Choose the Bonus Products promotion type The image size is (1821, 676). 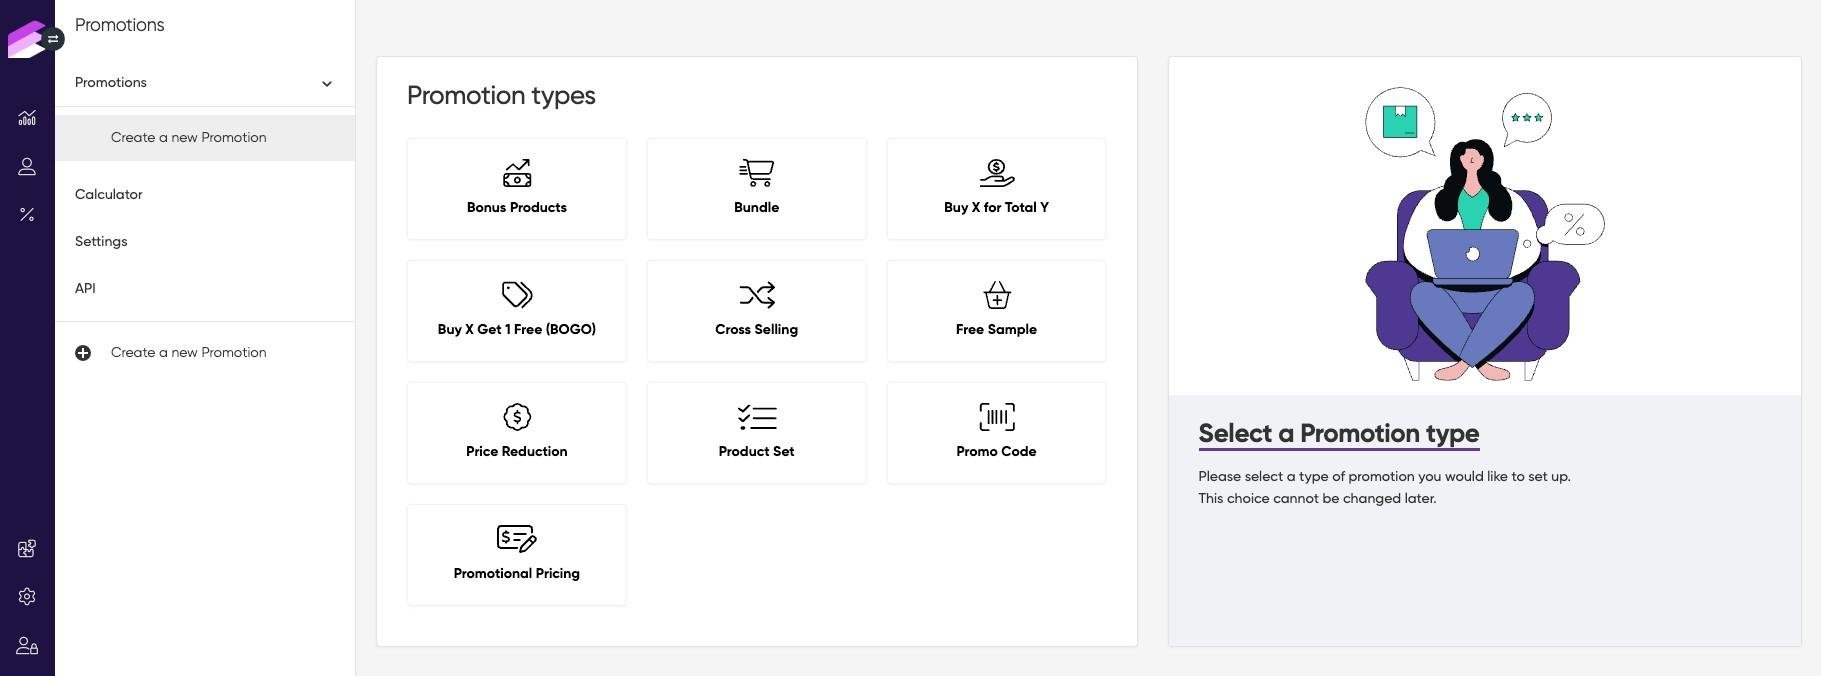coord(517,189)
